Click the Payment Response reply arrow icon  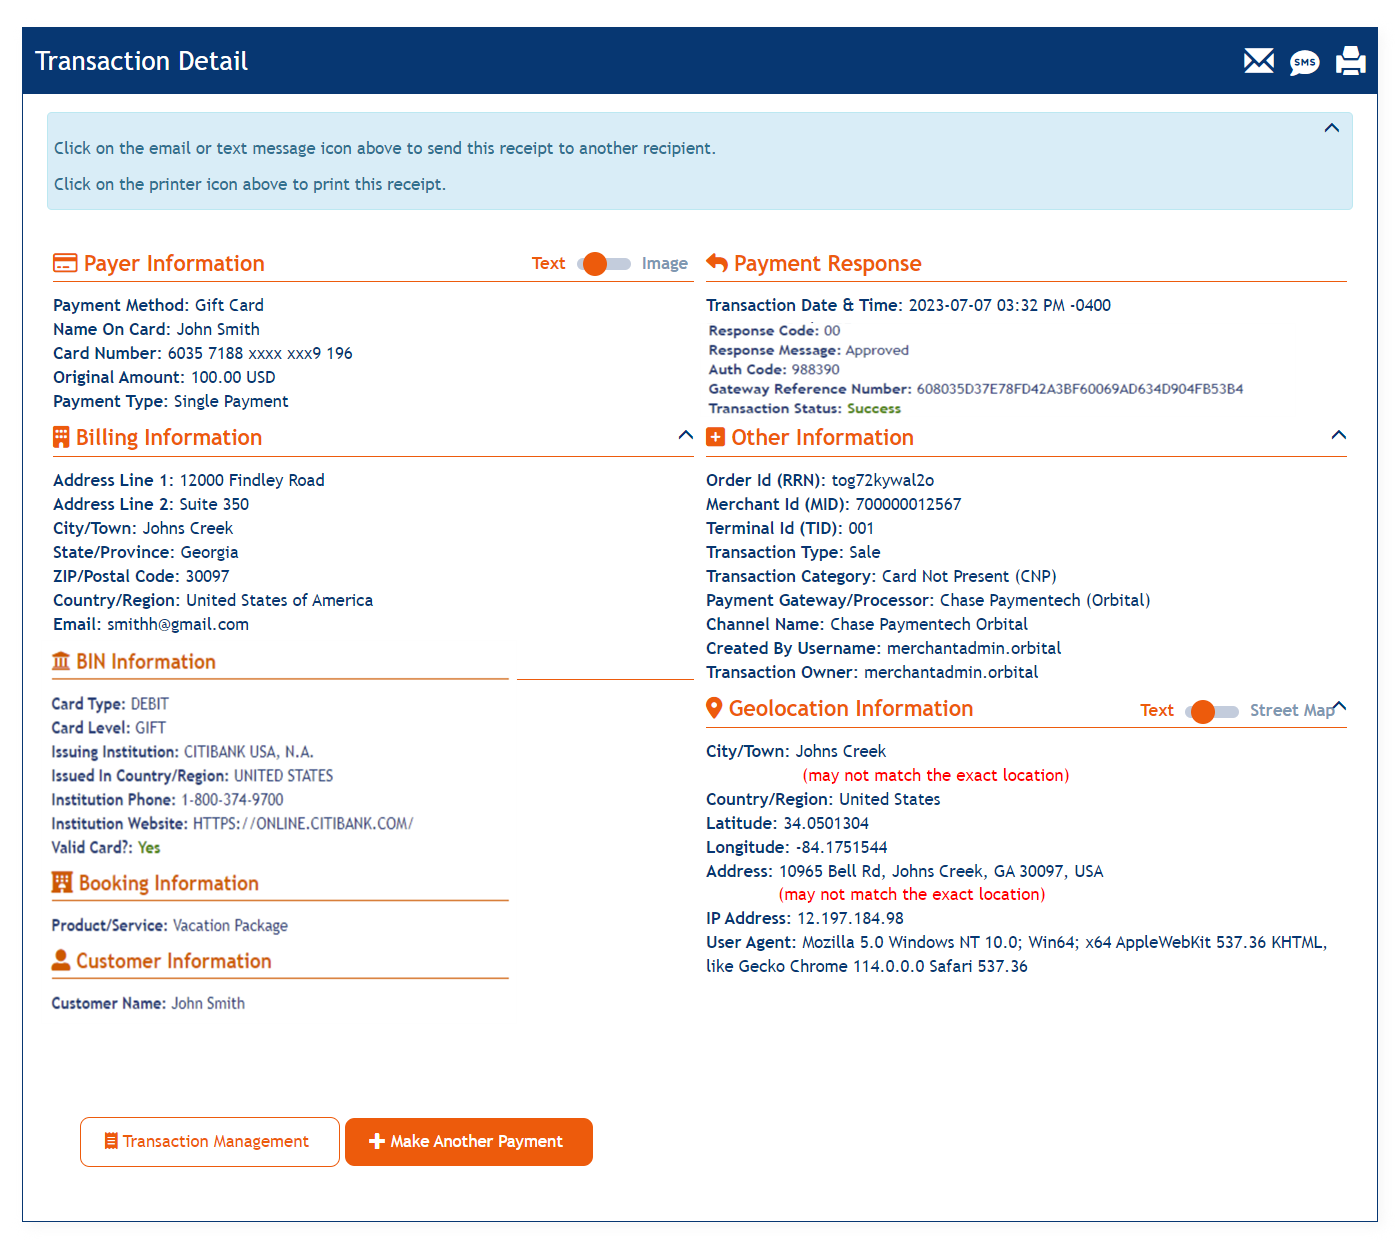(x=717, y=263)
